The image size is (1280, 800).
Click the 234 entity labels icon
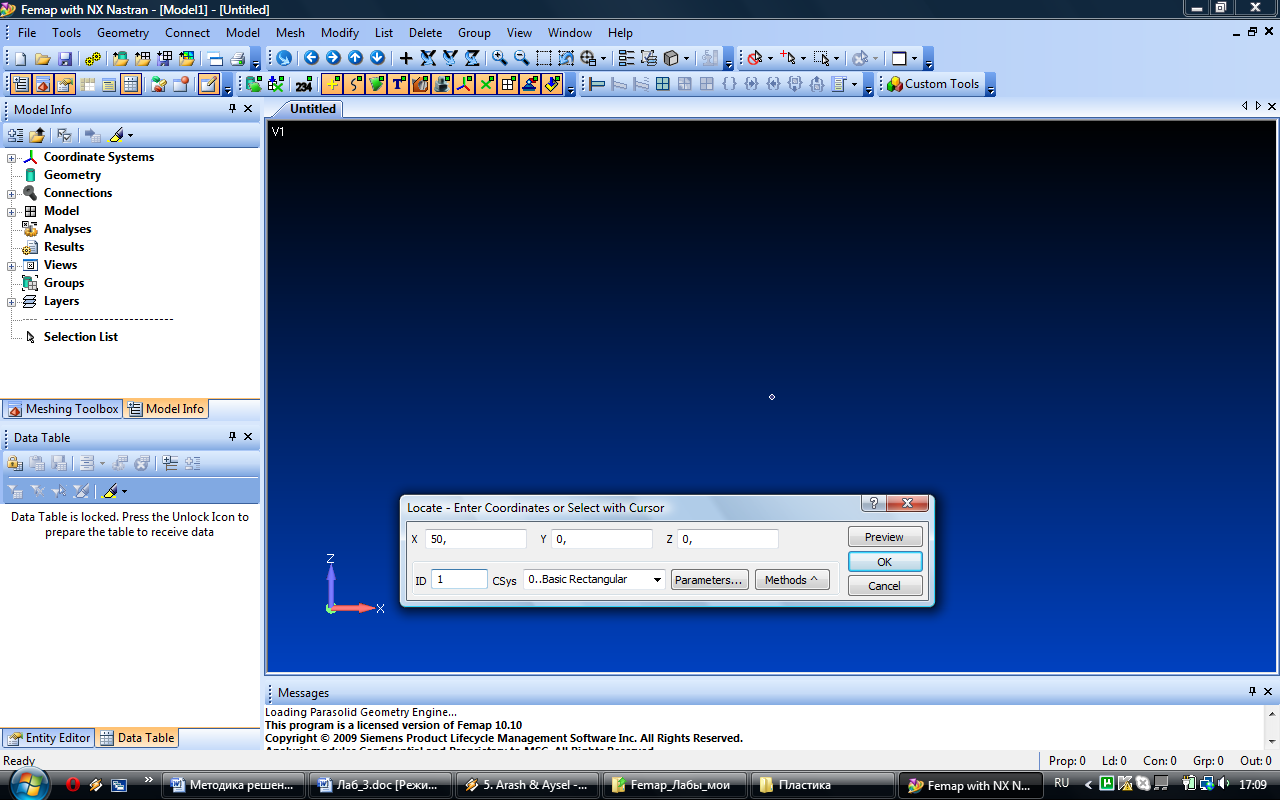coord(305,84)
